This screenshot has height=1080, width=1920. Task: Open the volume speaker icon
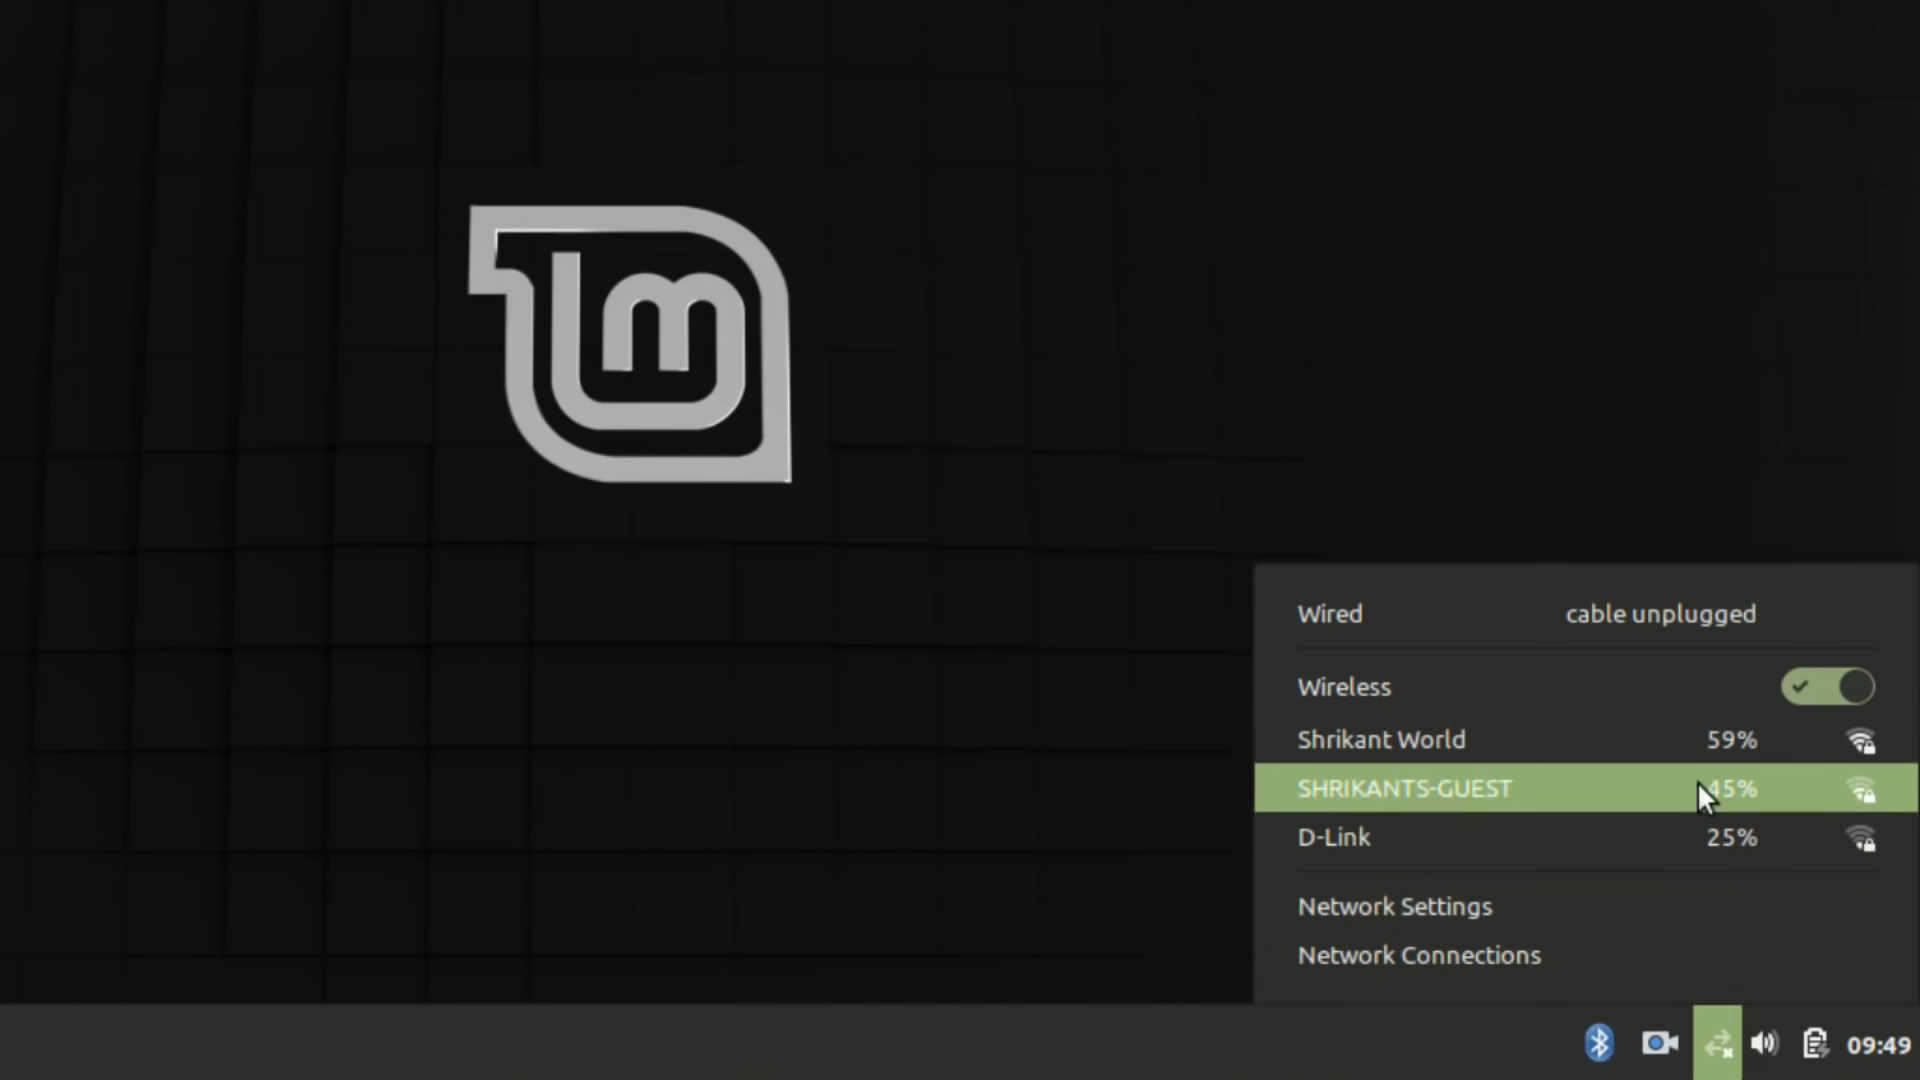[x=1765, y=1043]
